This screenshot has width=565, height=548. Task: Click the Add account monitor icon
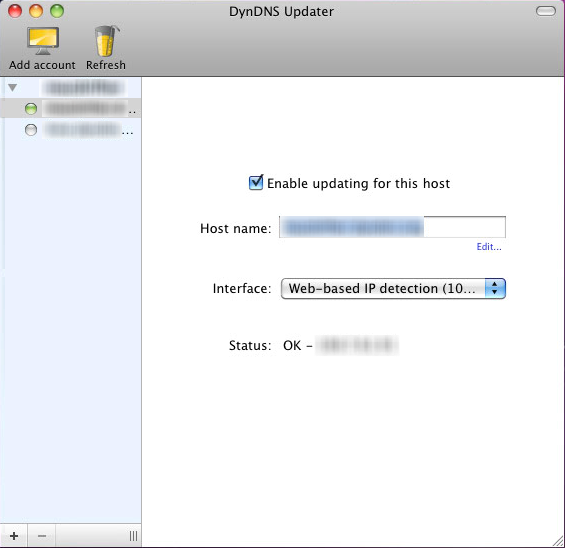43,41
